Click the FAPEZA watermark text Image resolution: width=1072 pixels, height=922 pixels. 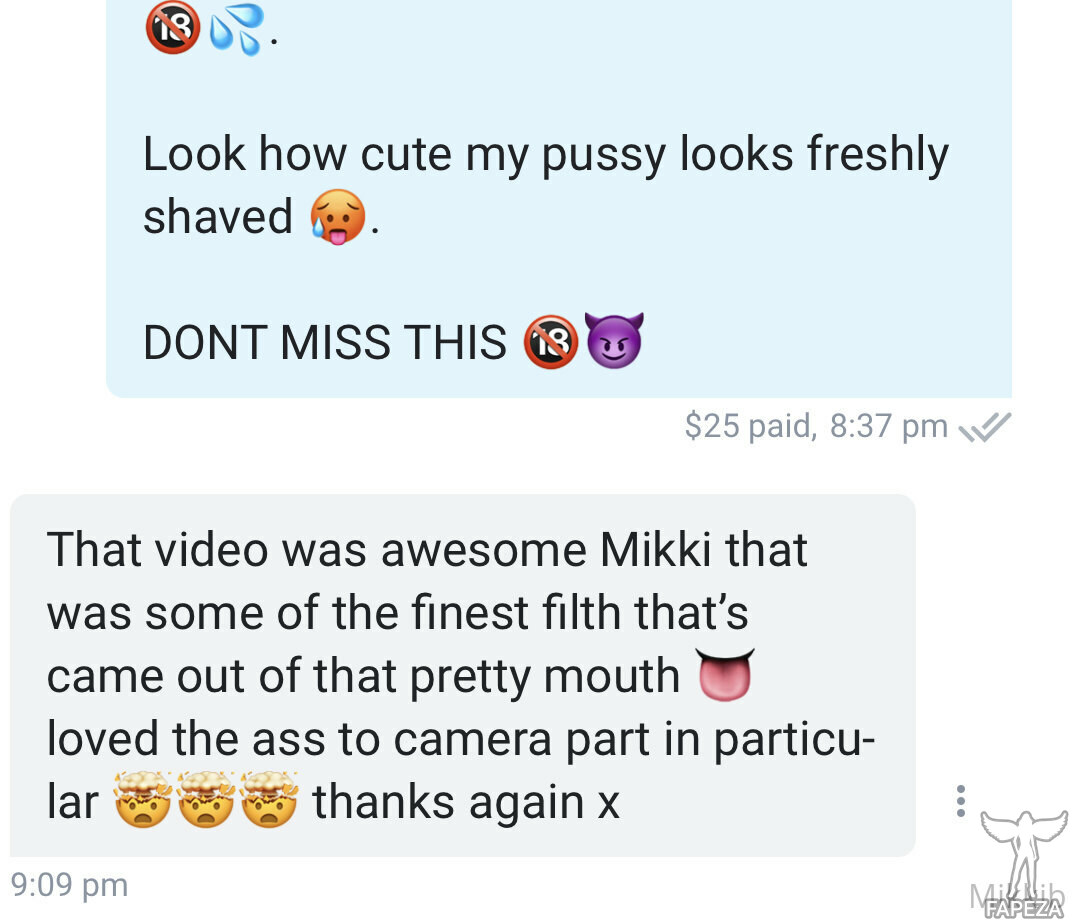(x=1024, y=909)
